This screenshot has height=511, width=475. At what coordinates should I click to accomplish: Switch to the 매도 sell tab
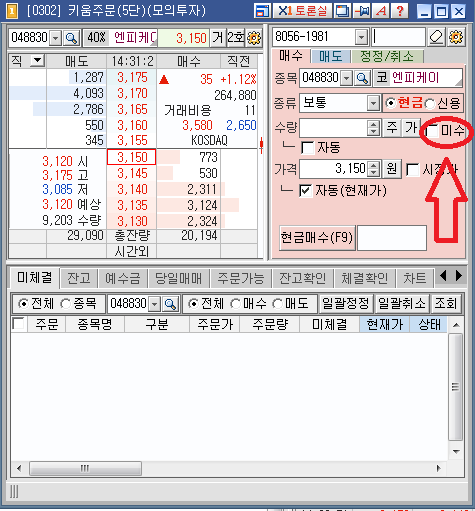[331, 56]
